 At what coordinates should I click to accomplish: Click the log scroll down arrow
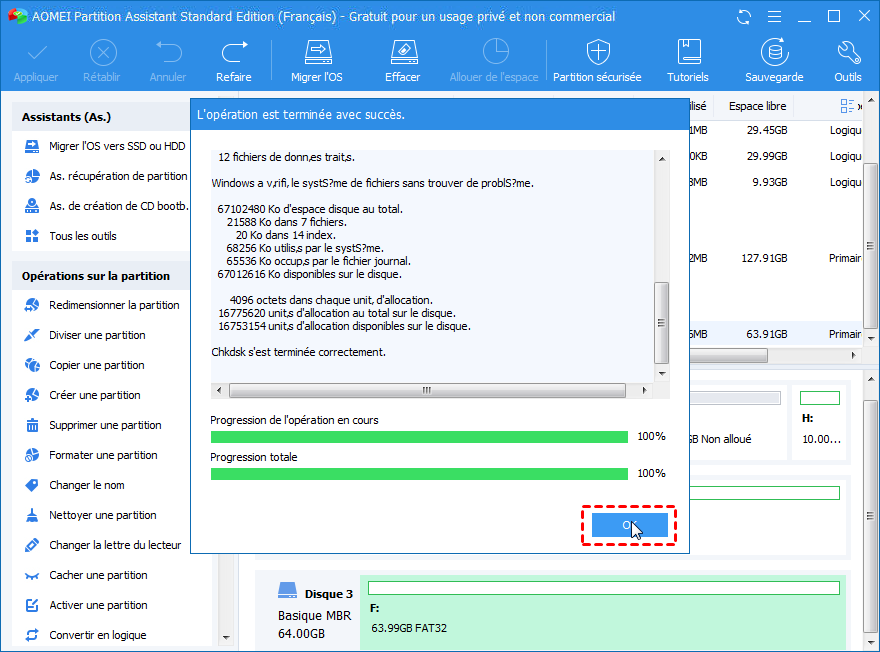[662, 374]
